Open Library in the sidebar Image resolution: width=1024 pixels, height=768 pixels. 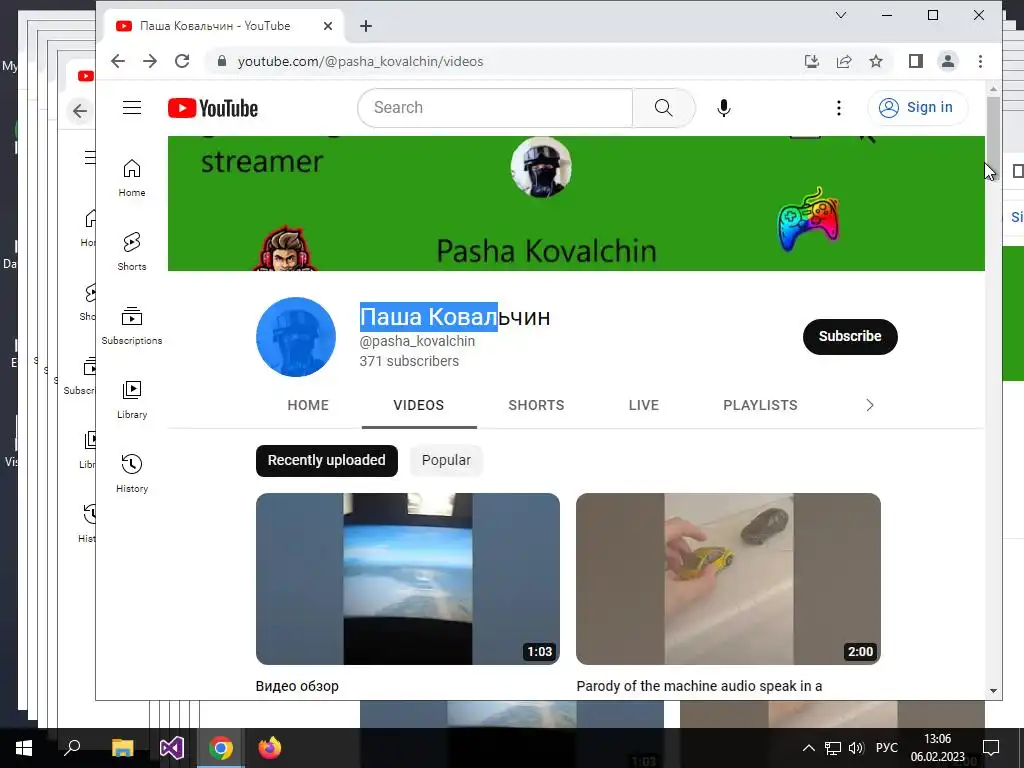(x=132, y=400)
